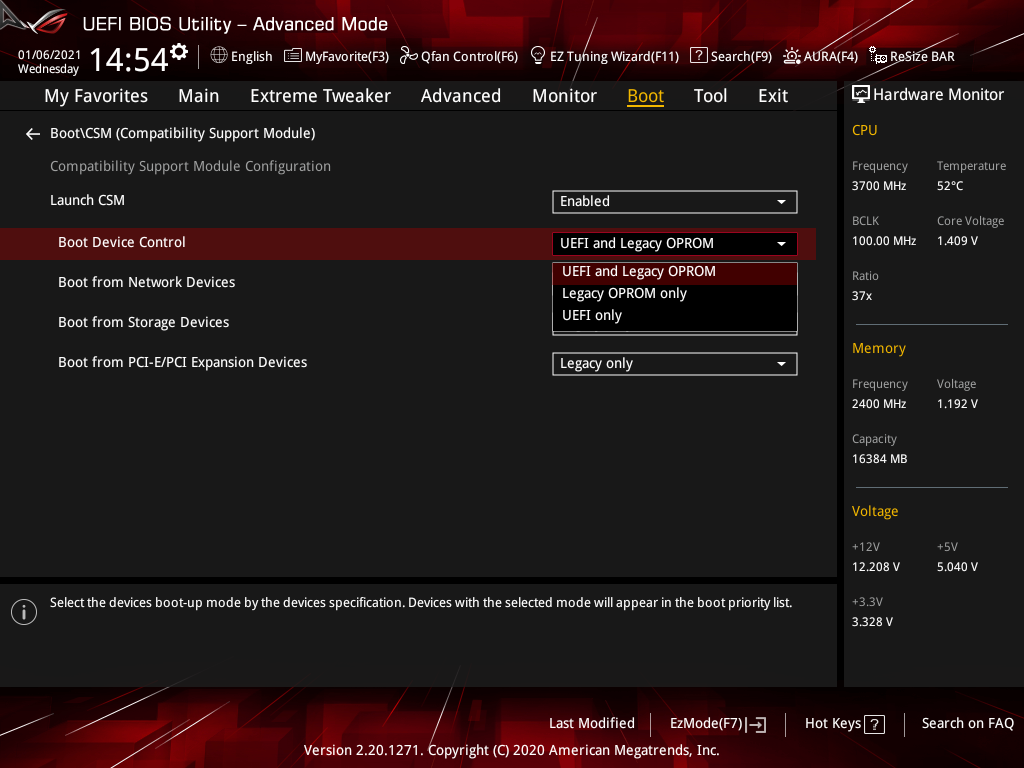Choose UEFI only option
The image size is (1024, 768).
(675, 315)
